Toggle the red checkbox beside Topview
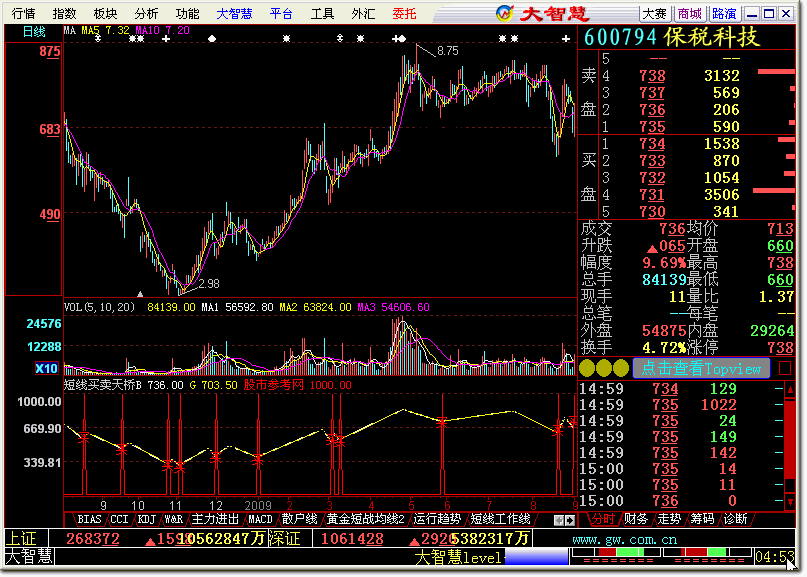 point(785,369)
